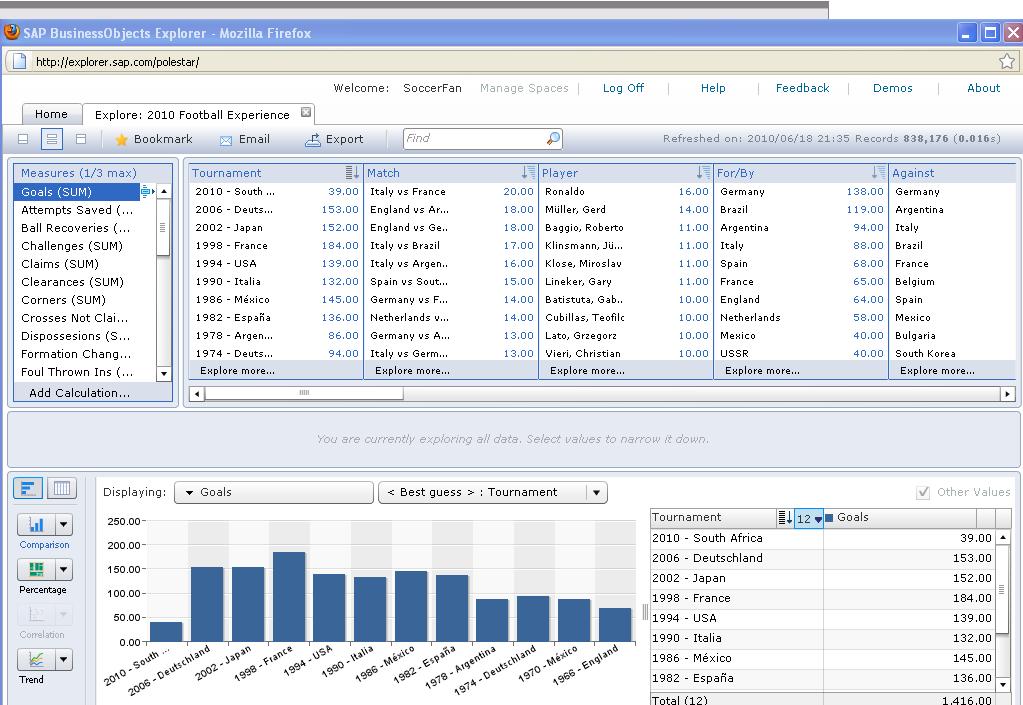Click the 1998 - France chart bar

pos(289,597)
